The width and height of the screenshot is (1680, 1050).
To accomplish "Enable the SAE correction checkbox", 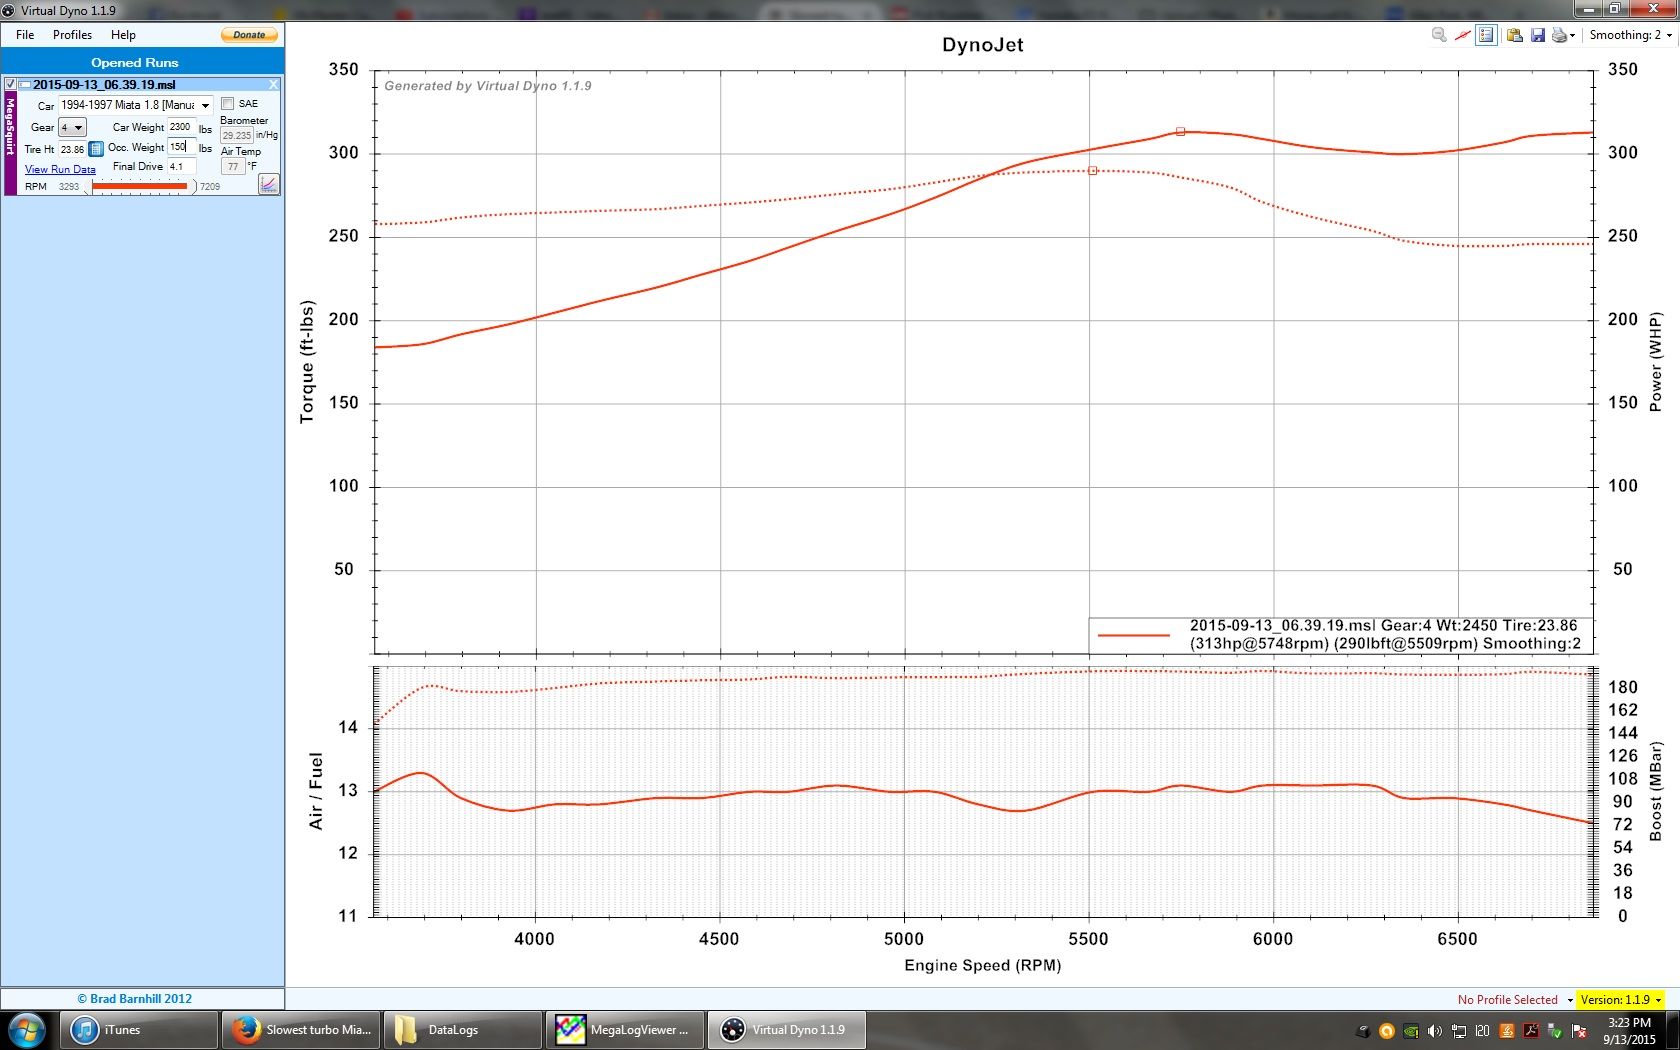I will [x=227, y=104].
